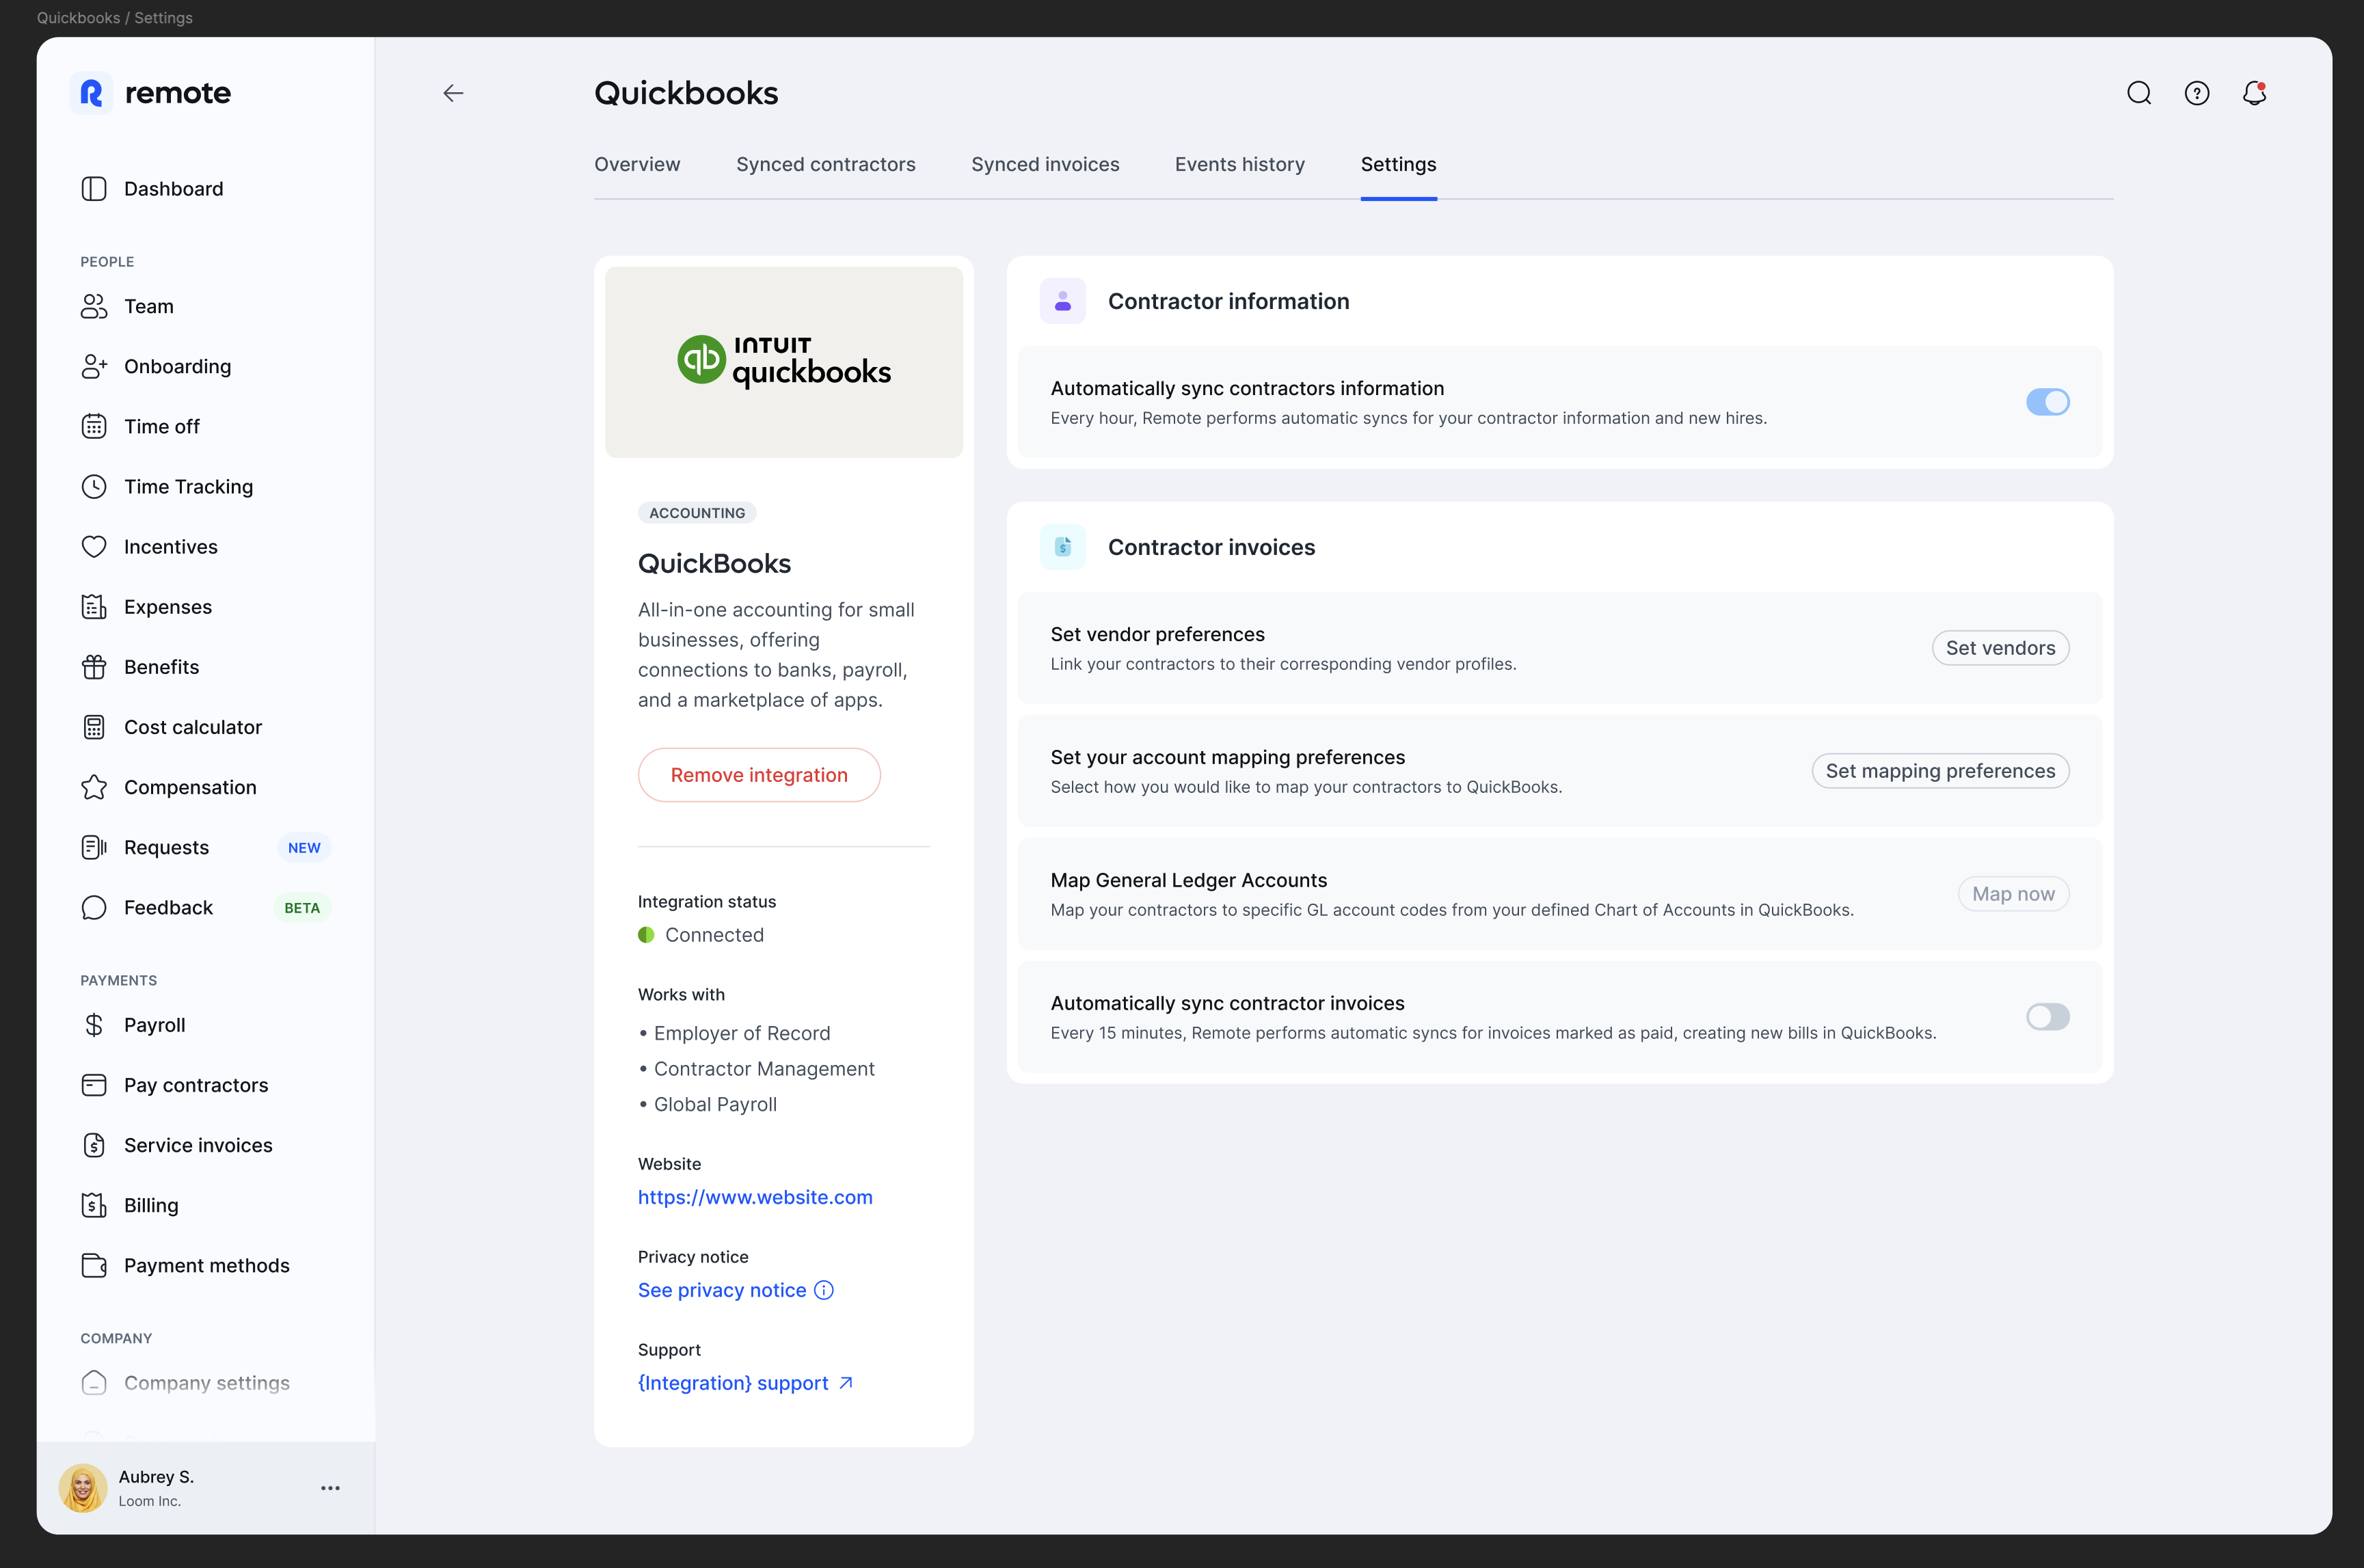This screenshot has width=2364, height=1568.
Task: Click the Onboarding add-person icon
Action: (x=94, y=366)
